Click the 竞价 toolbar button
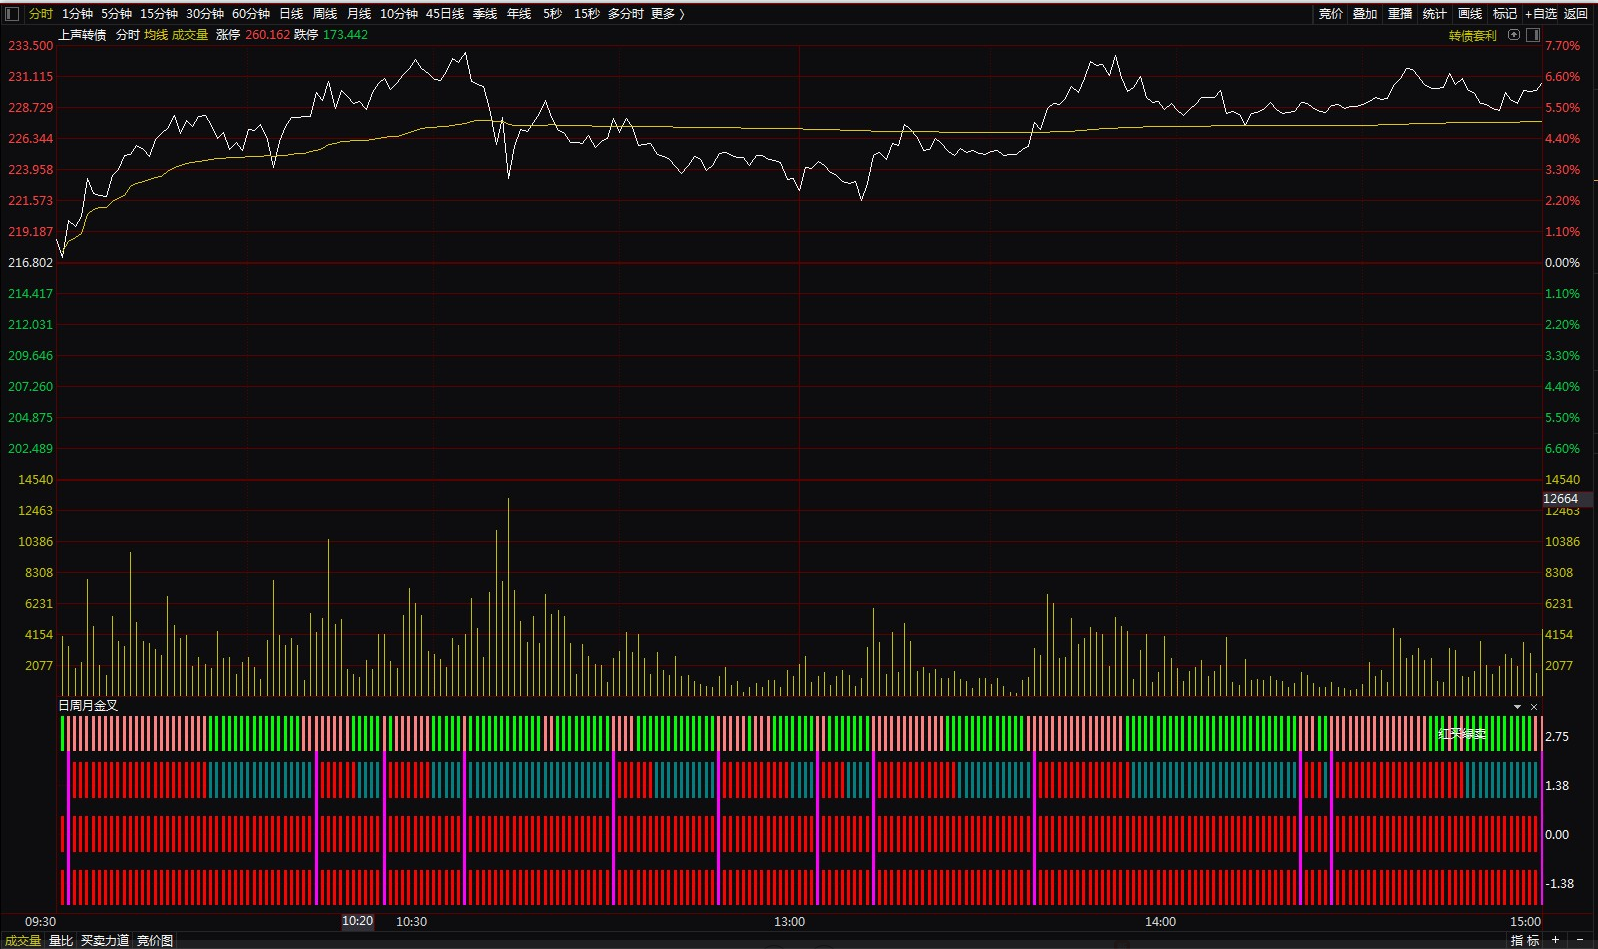 [x=1330, y=13]
